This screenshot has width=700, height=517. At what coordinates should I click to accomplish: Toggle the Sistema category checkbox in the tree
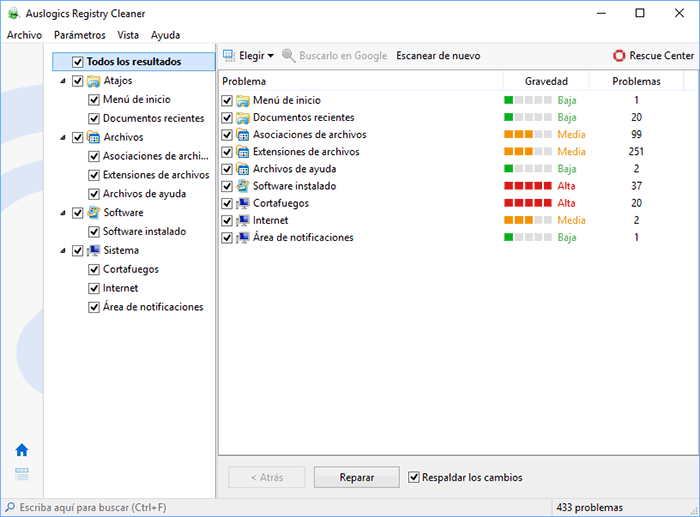point(78,250)
